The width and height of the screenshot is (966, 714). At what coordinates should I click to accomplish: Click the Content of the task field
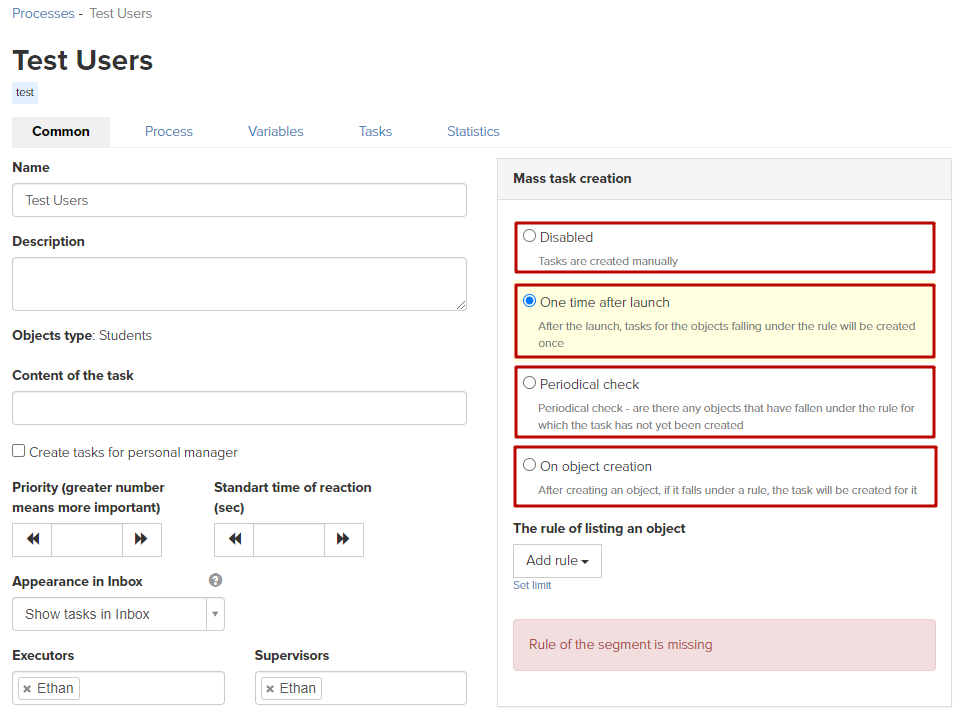tap(239, 408)
